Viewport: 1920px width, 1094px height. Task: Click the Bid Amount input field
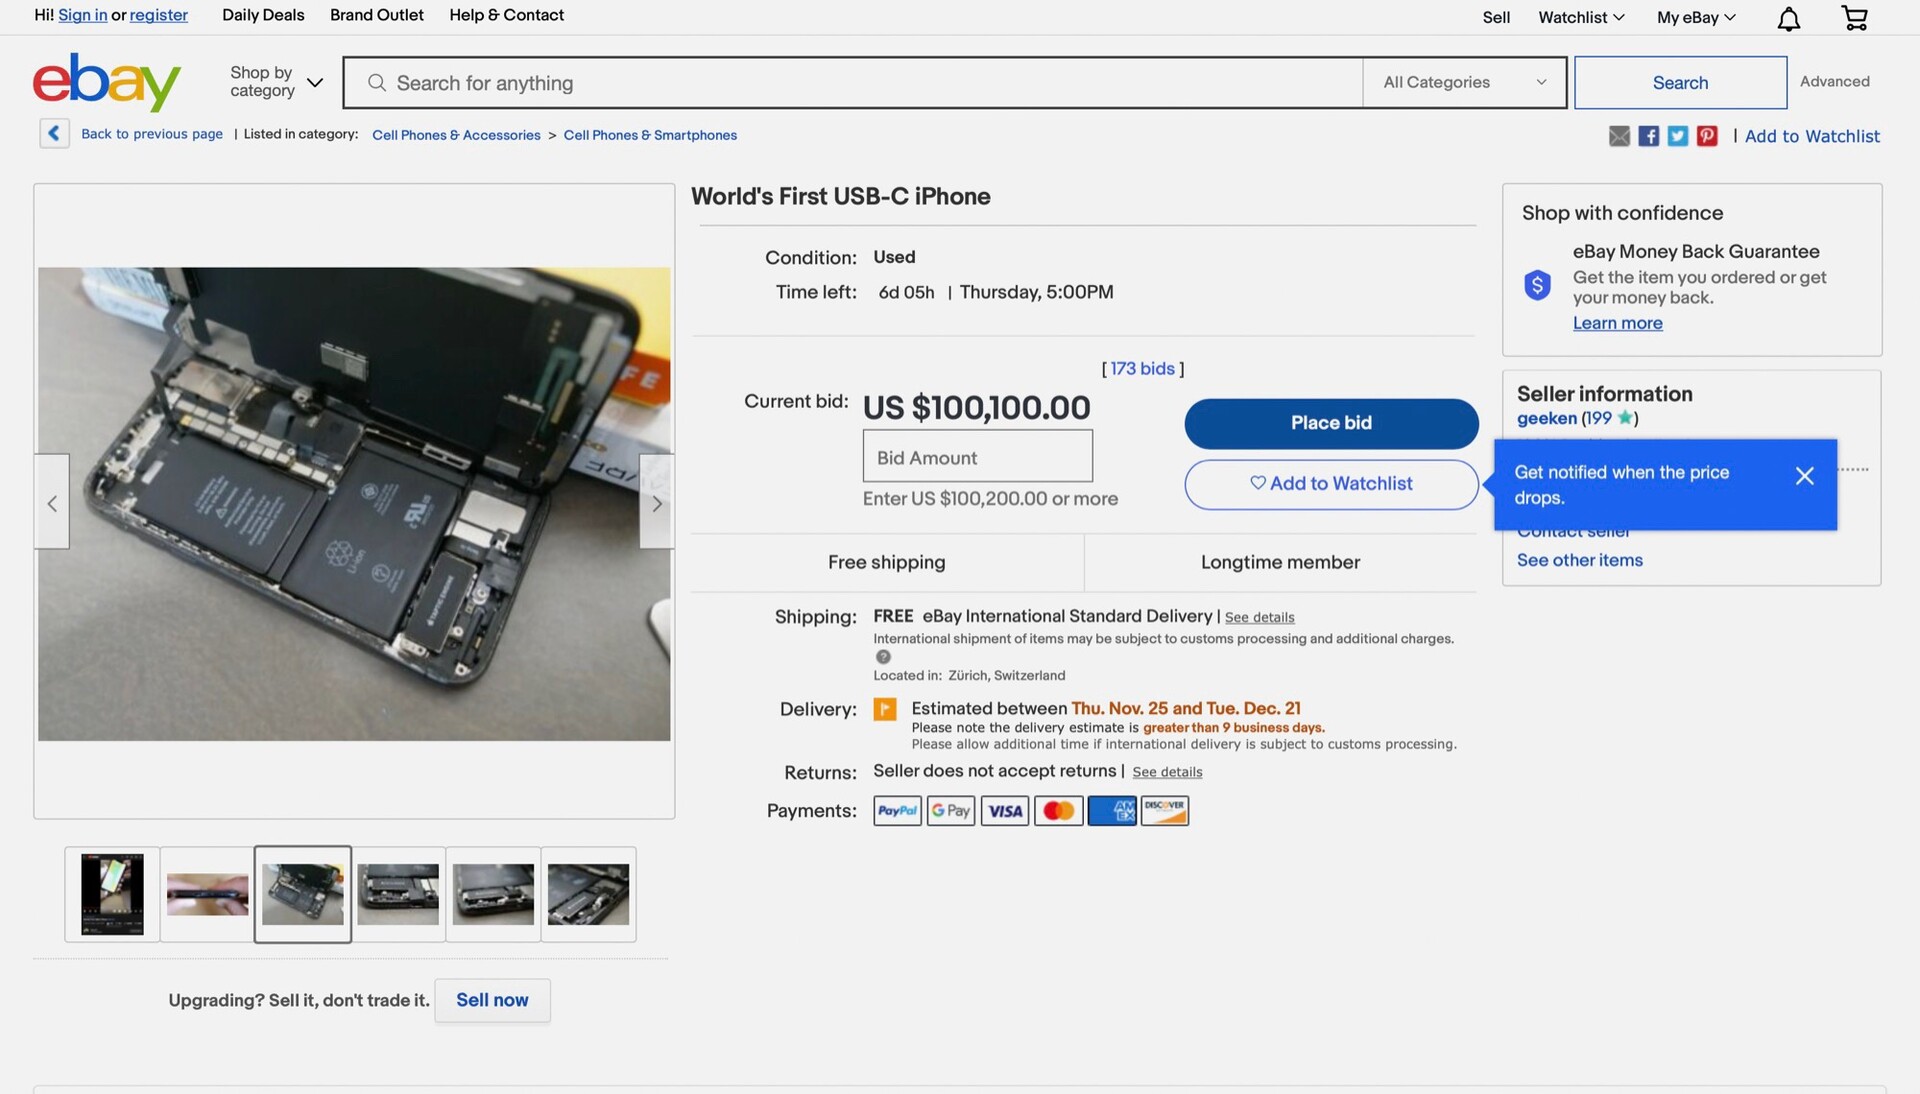tap(977, 457)
